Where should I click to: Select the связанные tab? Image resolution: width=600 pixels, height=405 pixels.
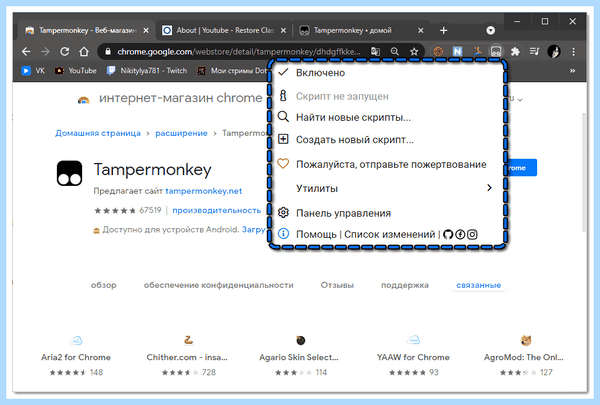[478, 285]
